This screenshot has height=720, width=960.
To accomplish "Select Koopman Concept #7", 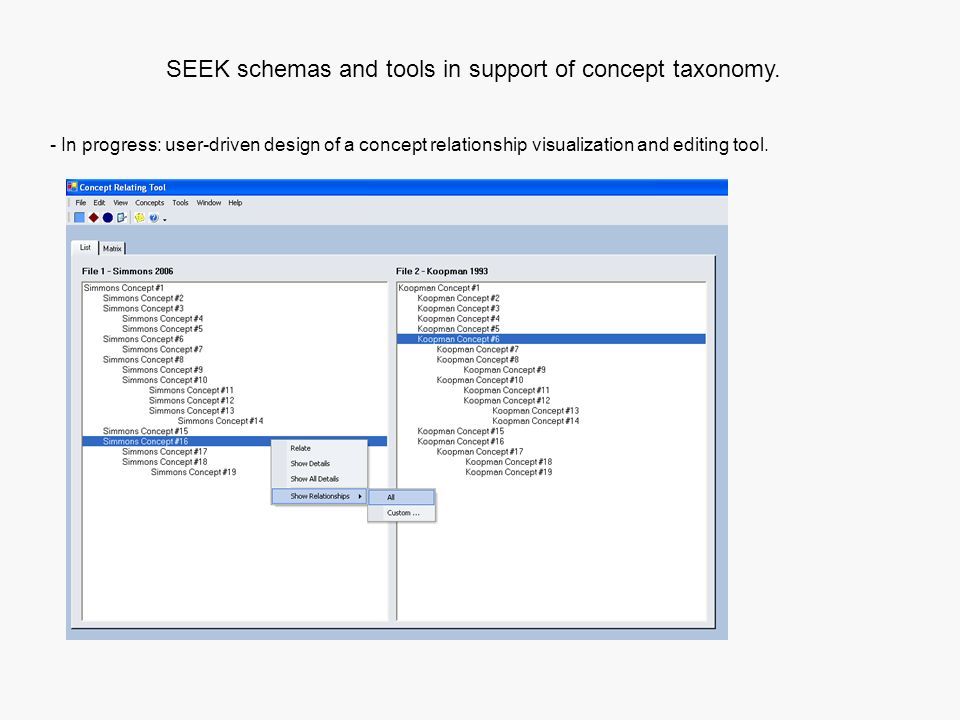I will (478, 349).
